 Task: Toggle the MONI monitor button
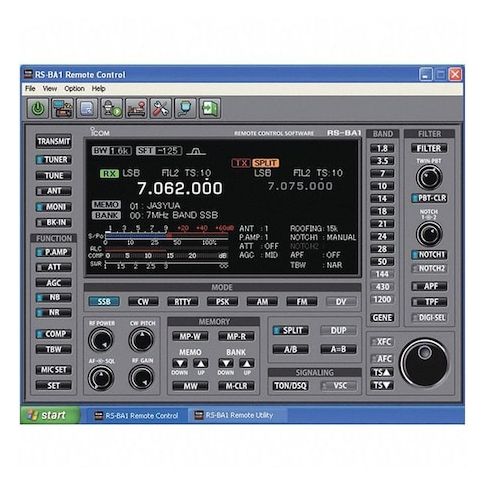pos(54,207)
